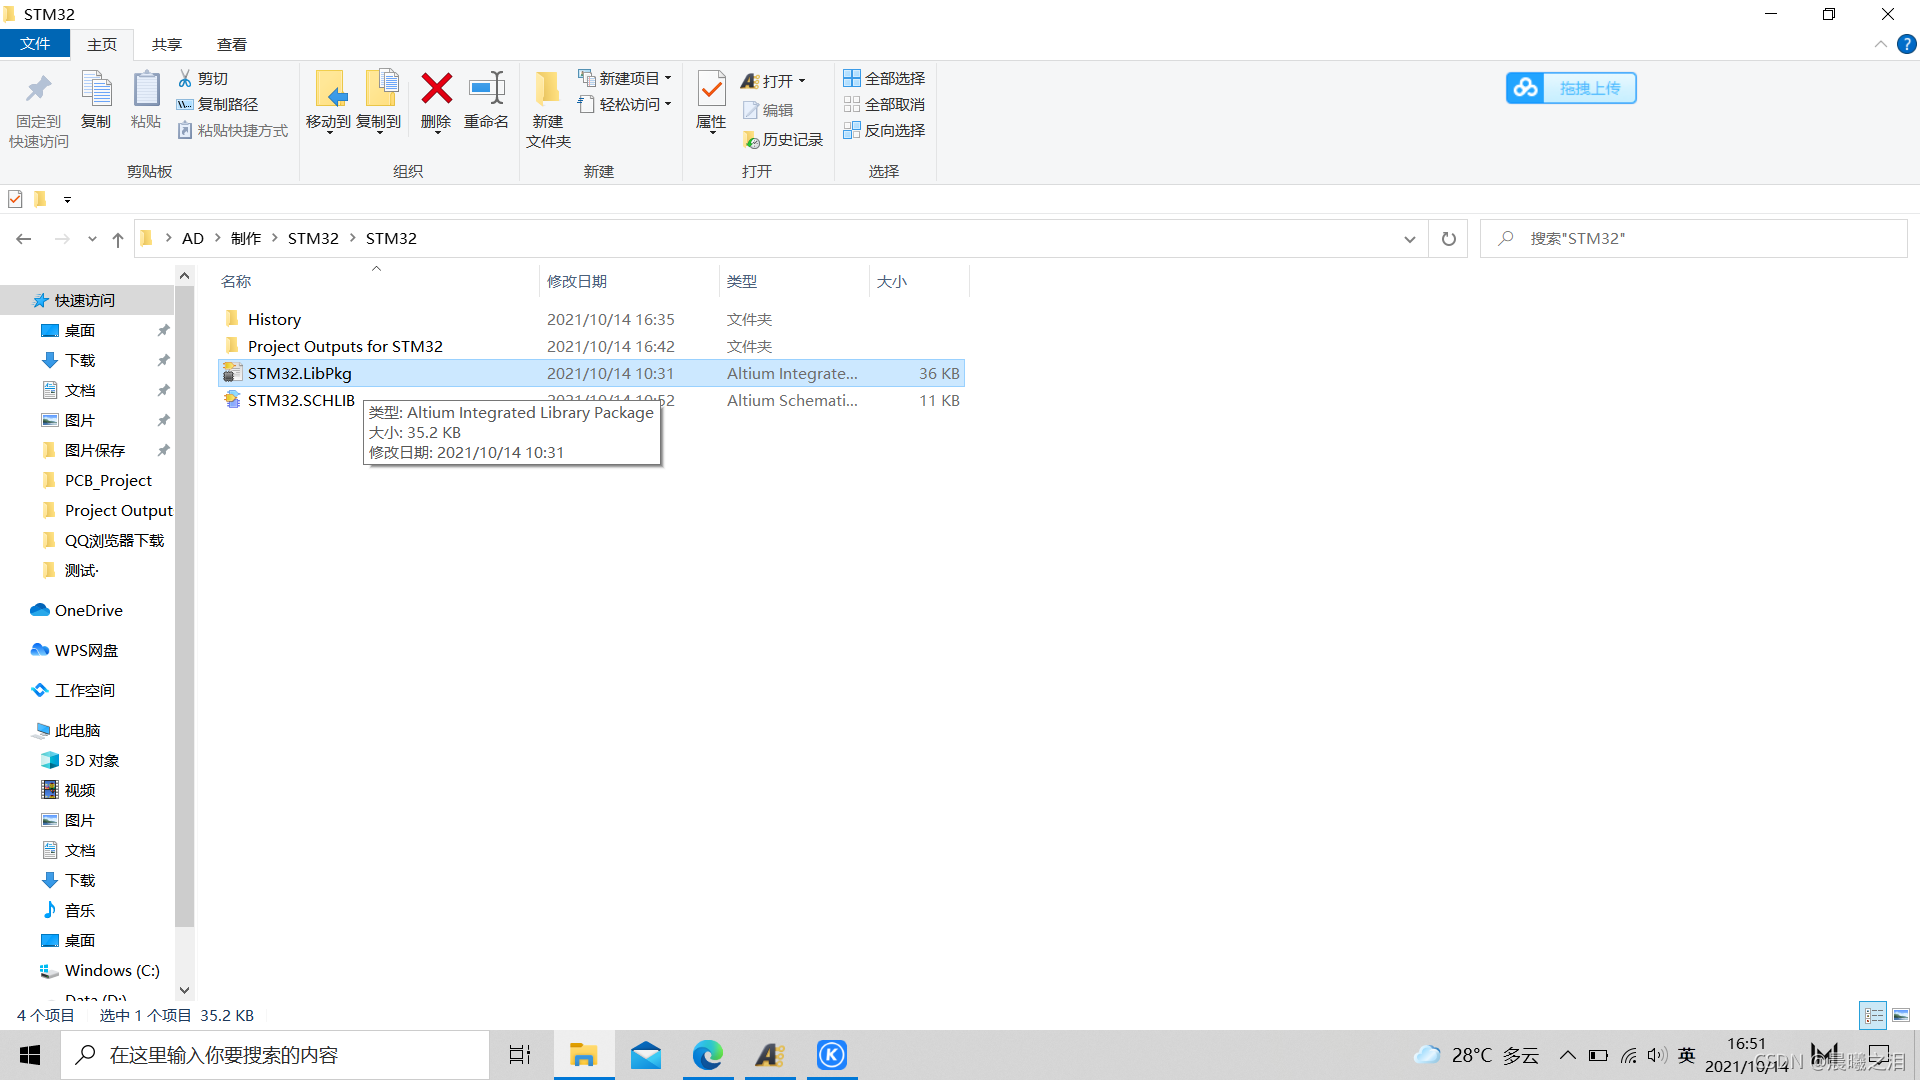Click the New Folder icon
The width and height of the screenshot is (1920, 1080).
pyautogui.click(x=547, y=90)
